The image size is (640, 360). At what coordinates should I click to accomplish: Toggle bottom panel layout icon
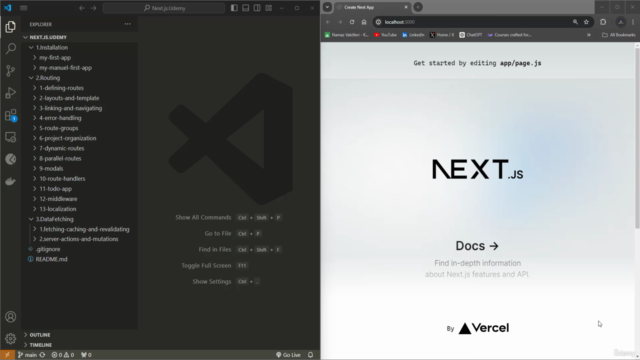(245, 8)
